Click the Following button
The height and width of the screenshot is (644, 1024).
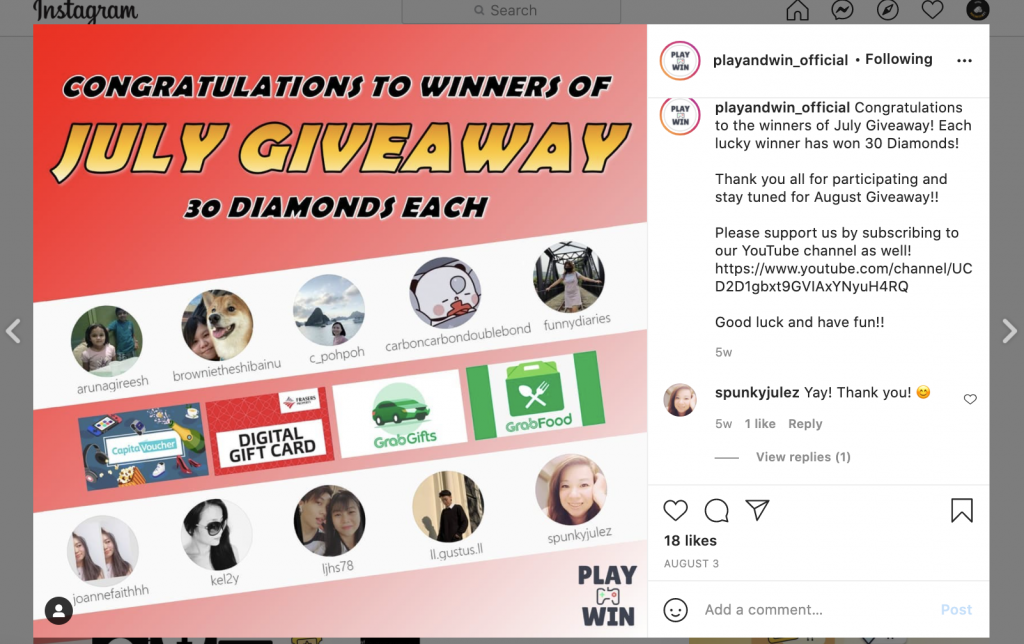point(898,59)
